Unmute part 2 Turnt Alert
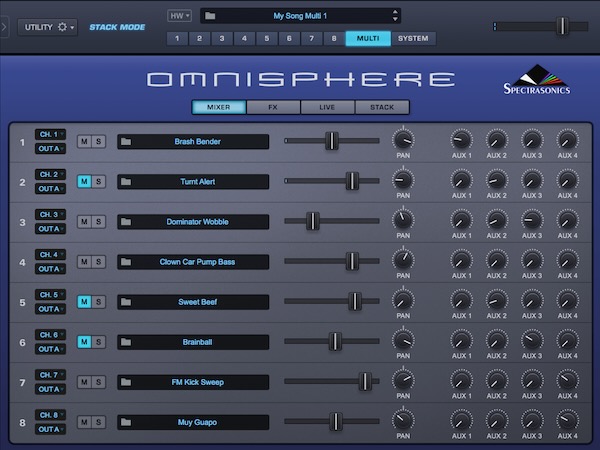Screen dimensions: 600x450 pyautogui.click(x=84, y=182)
